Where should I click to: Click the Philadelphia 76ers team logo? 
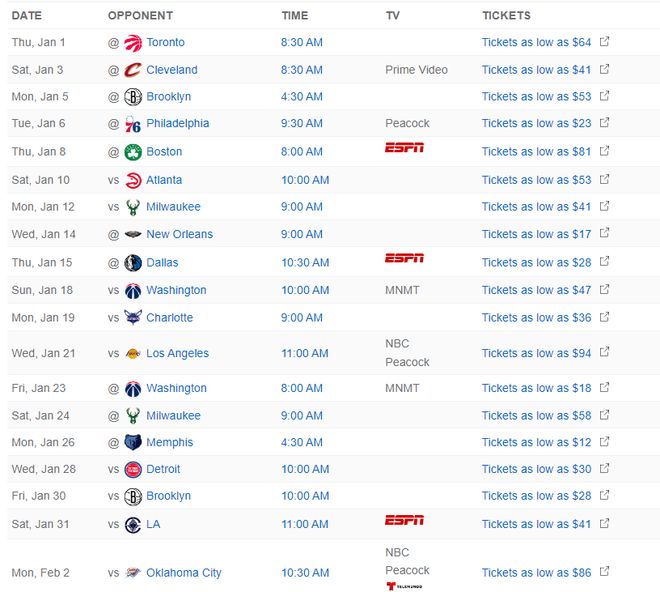point(133,124)
